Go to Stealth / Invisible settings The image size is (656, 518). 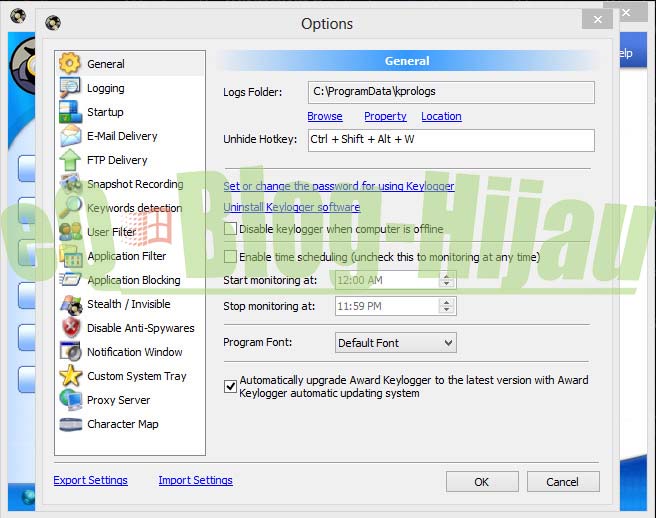point(130,304)
